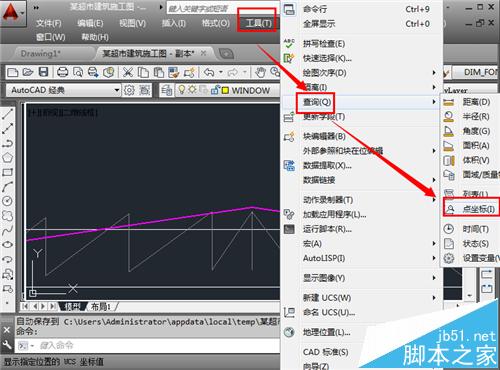Click the Publish icon in toolbar

click(93, 72)
